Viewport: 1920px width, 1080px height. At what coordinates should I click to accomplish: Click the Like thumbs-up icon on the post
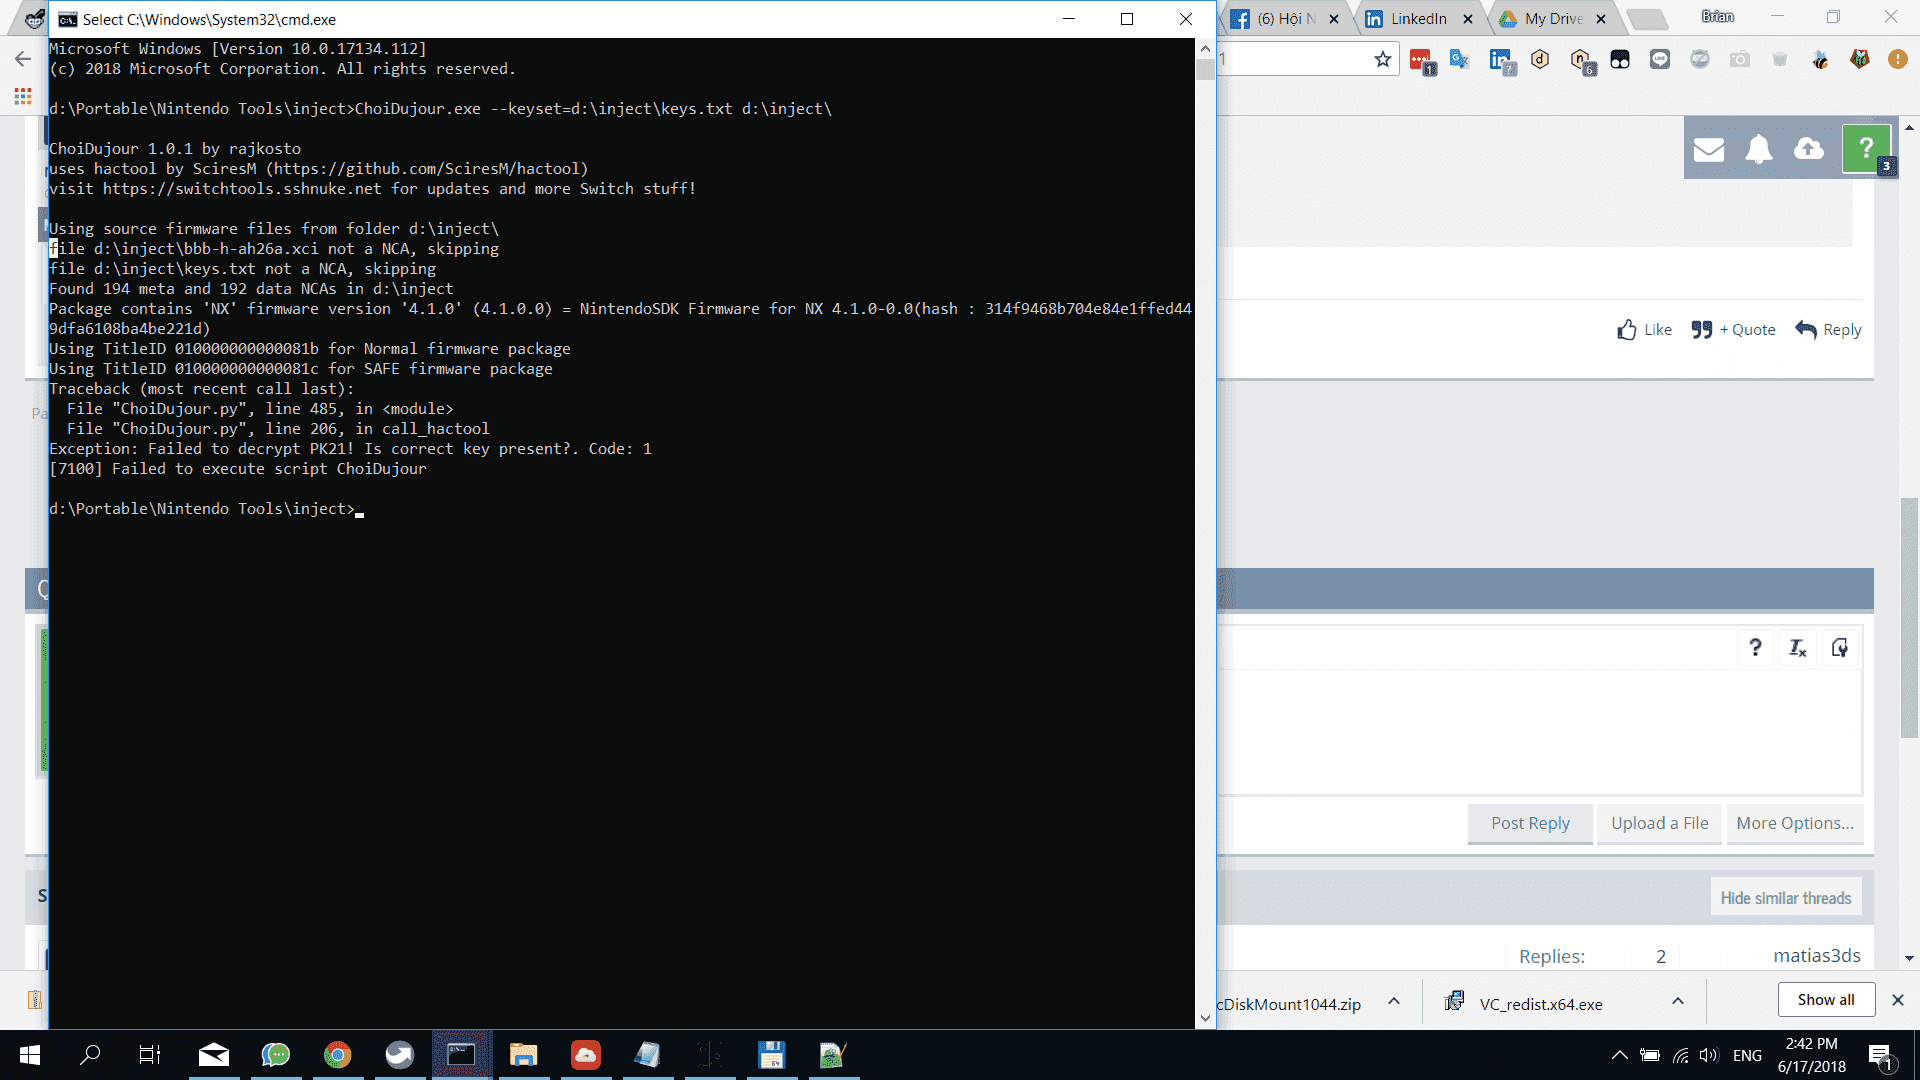(1627, 330)
